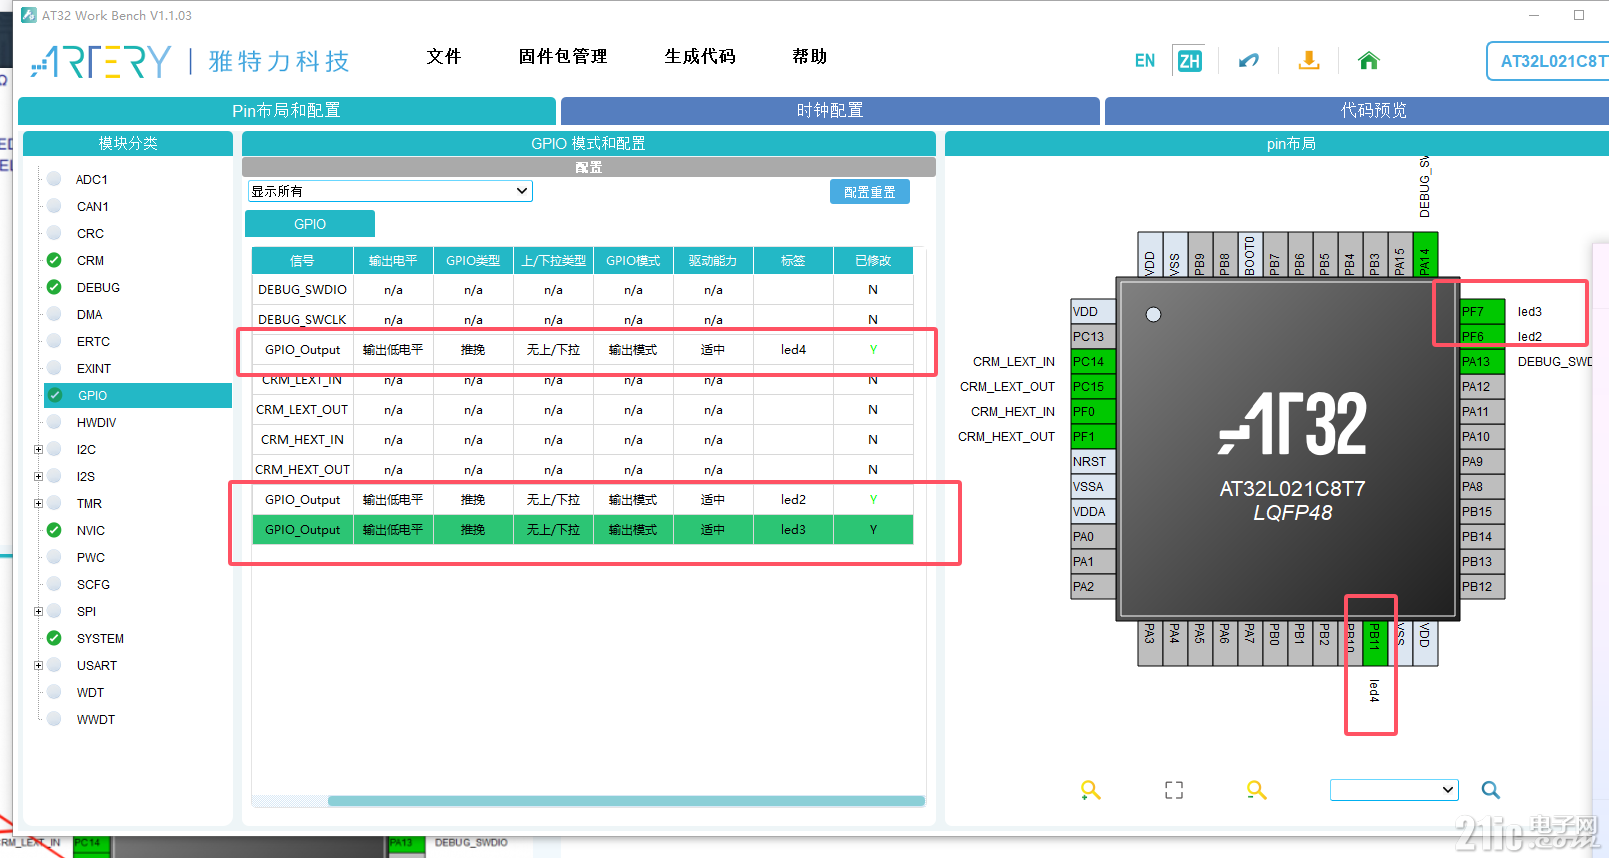Select the WDT module
The image size is (1609, 858).
click(x=90, y=692)
